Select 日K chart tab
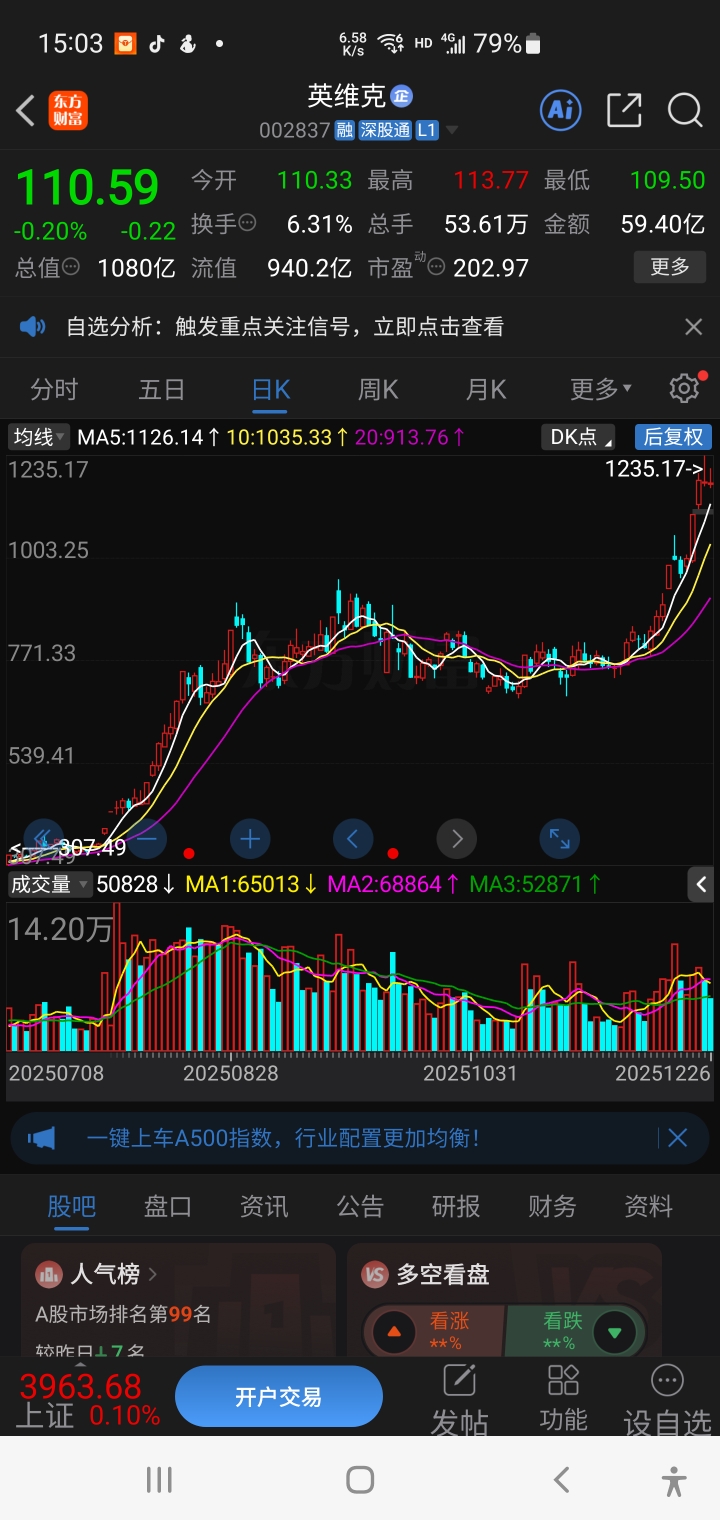Screen dimensions: 720x1520 click(x=270, y=389)
